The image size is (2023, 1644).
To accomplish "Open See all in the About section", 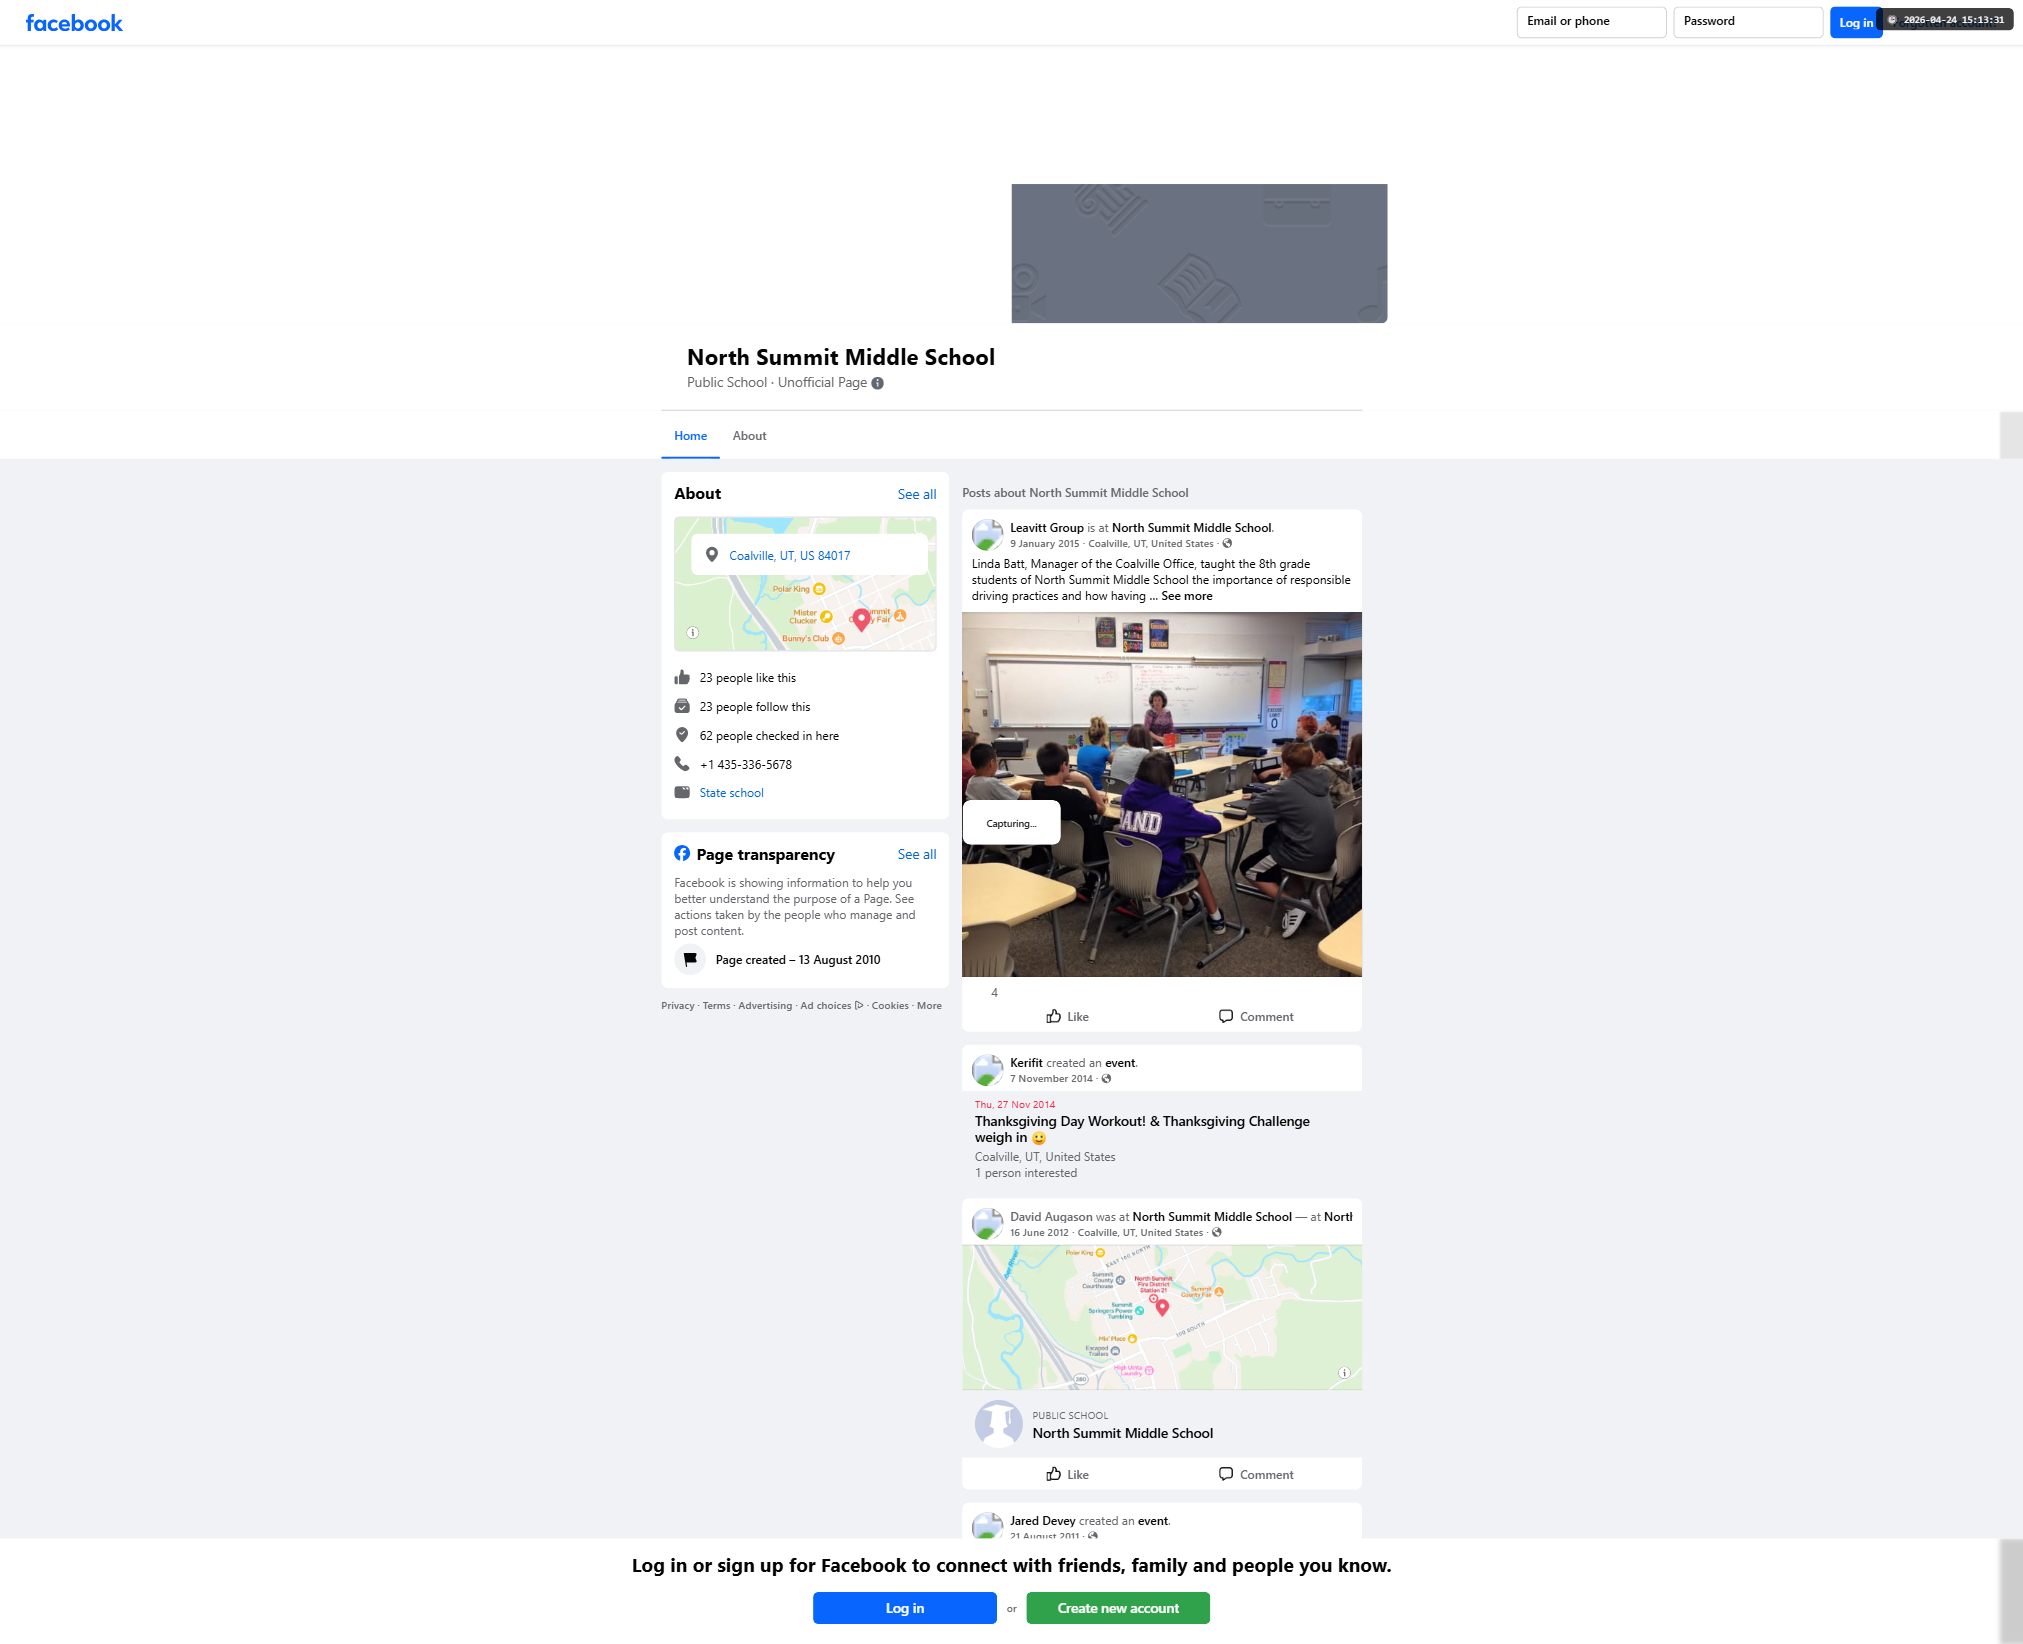I will pos(916,495).
